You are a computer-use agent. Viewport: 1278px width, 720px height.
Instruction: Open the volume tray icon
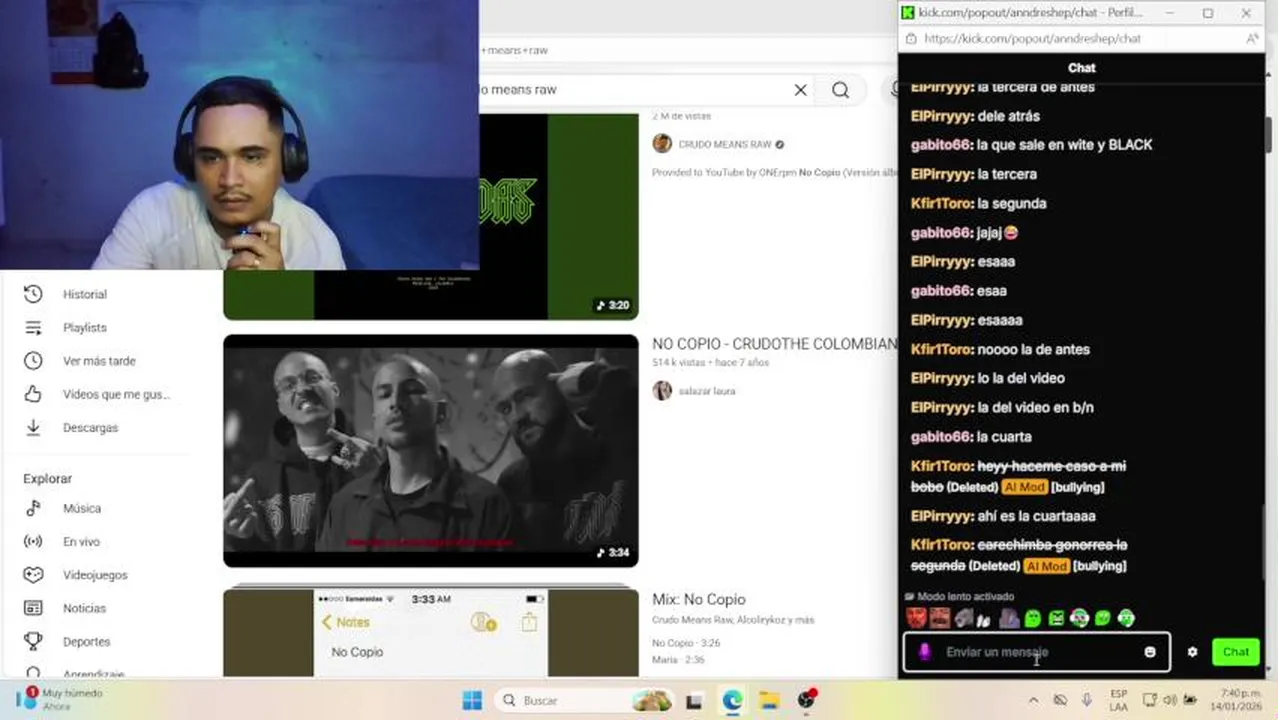1170,700
